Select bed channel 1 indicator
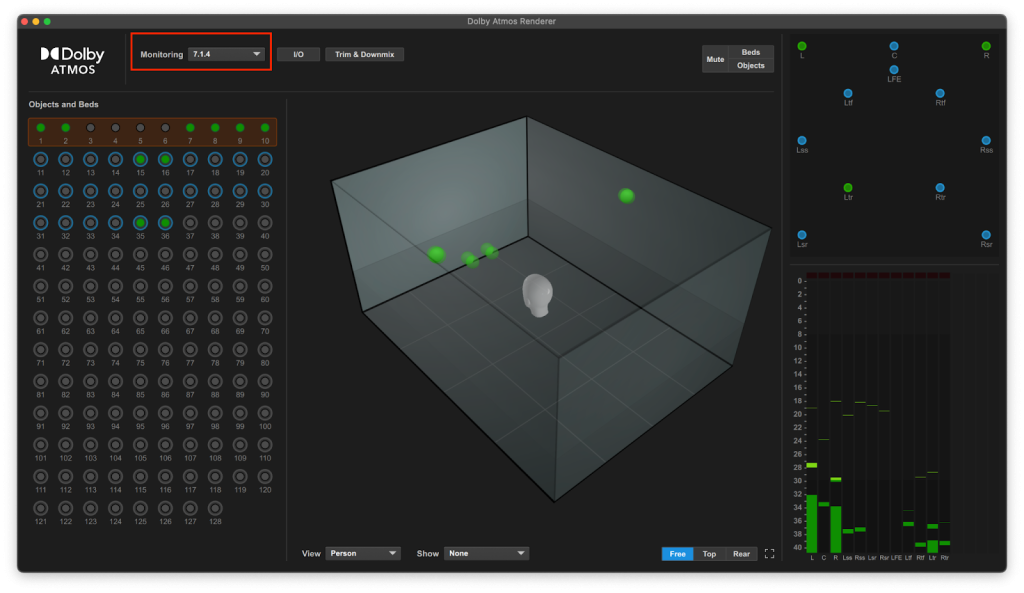This screenshot has height=593, width=1024. [x=40, y=128]
